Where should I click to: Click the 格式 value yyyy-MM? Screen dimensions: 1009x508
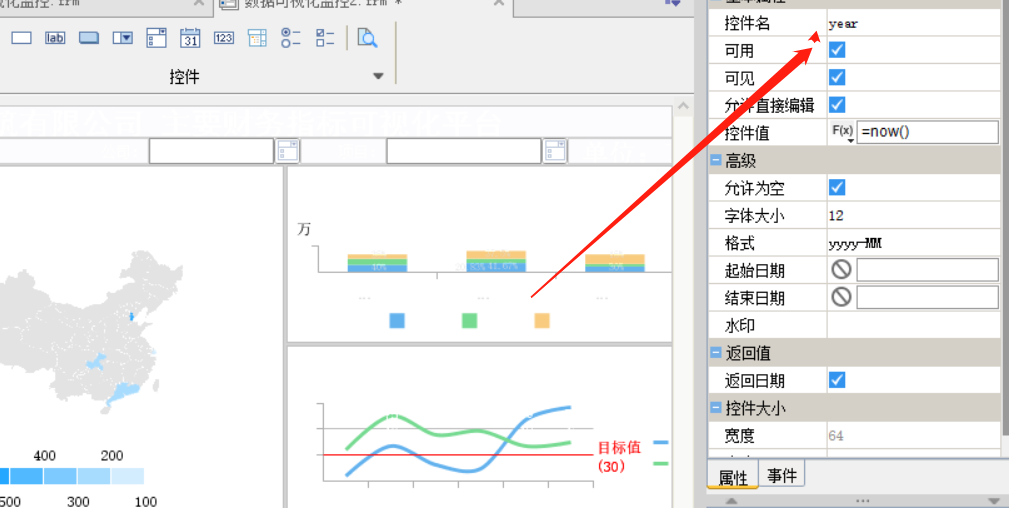click(x=855, y=243)
